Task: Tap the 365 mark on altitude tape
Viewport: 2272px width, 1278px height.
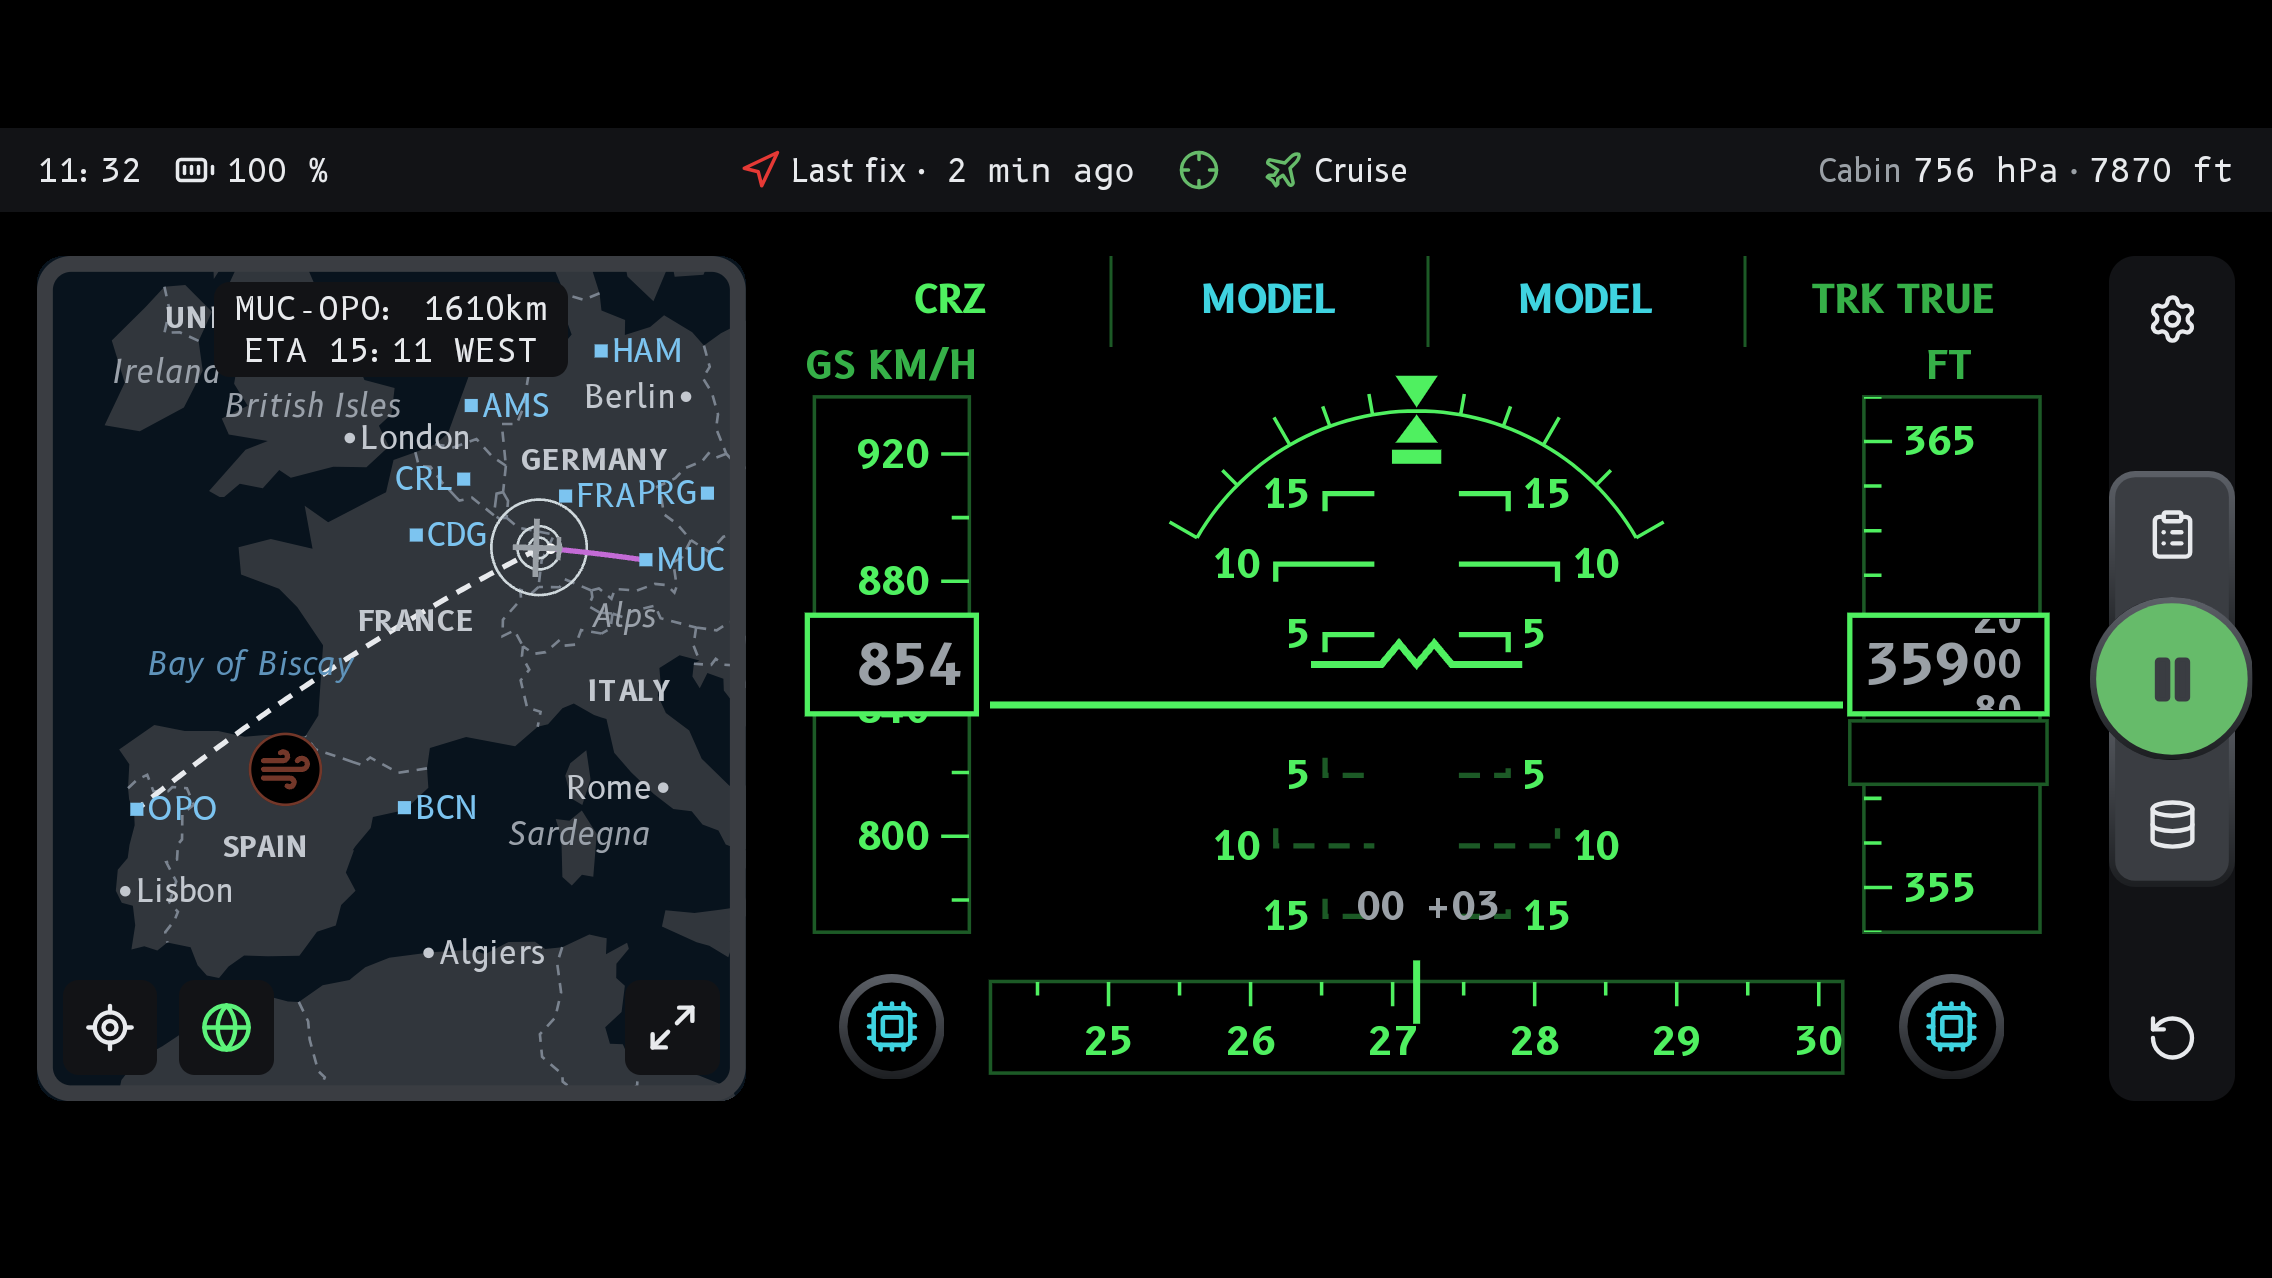Action: [1939, 441]
